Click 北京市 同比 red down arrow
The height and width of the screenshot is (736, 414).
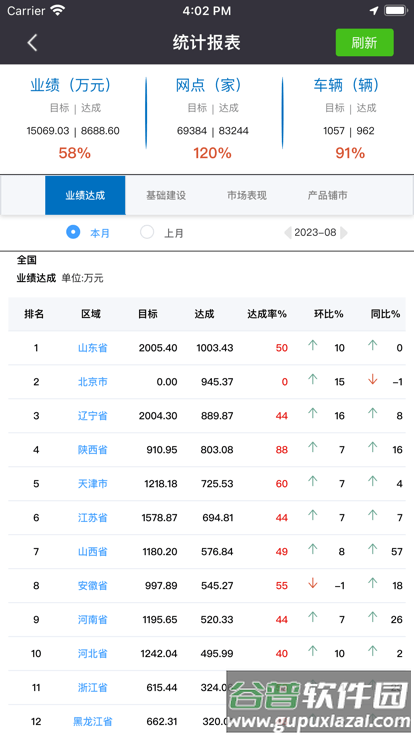pyautogui.click(x=373, y=379)
